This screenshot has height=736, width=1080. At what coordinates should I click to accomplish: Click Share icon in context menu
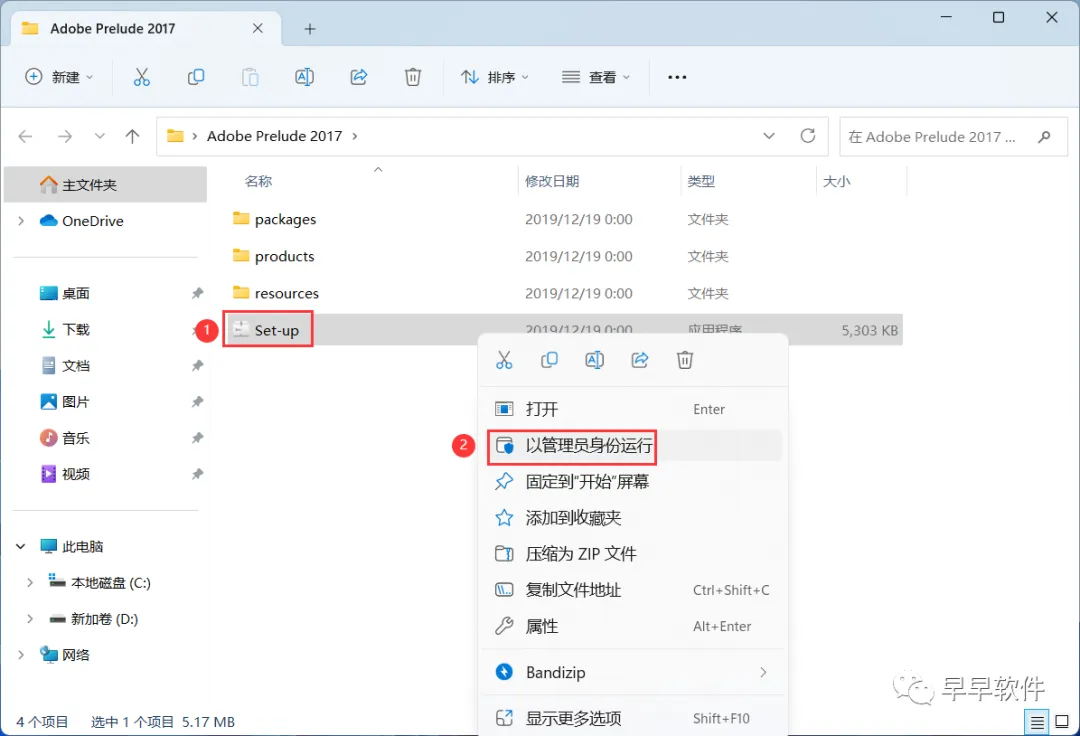640,360
